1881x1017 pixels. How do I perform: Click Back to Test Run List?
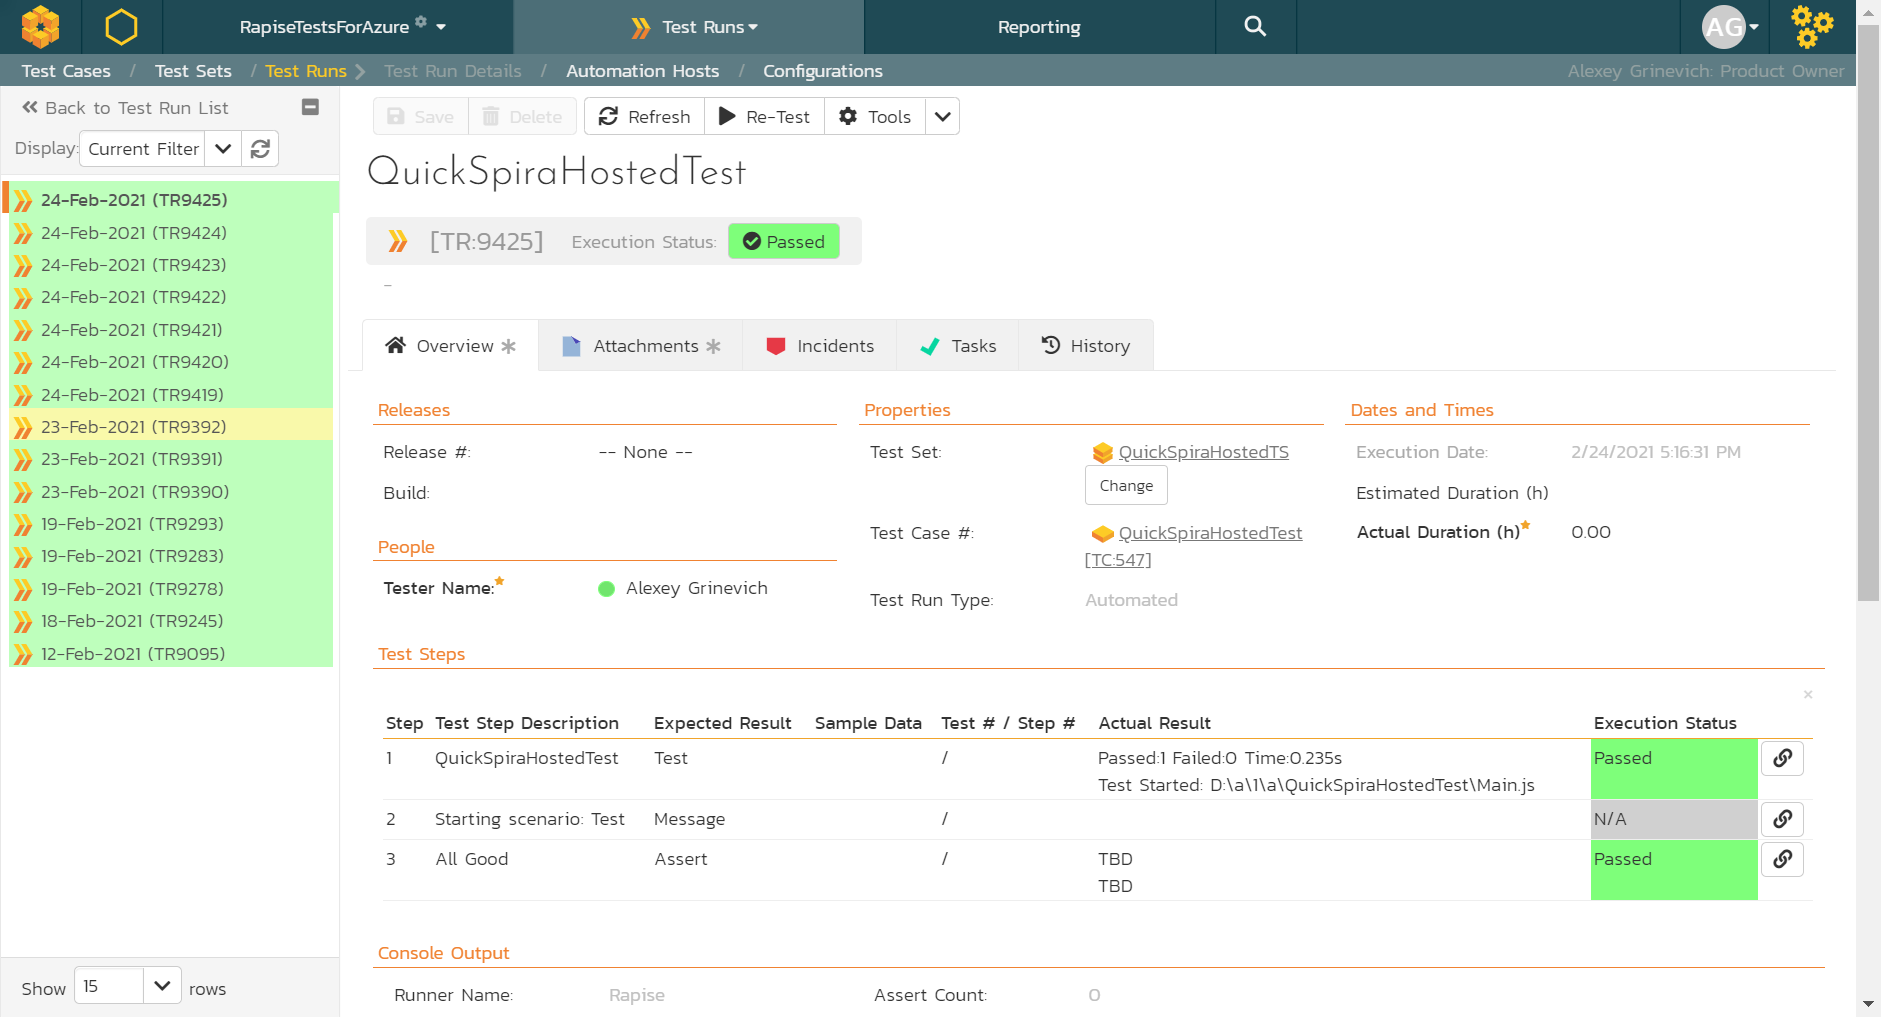pyautogui.click(x=126, y=108)
